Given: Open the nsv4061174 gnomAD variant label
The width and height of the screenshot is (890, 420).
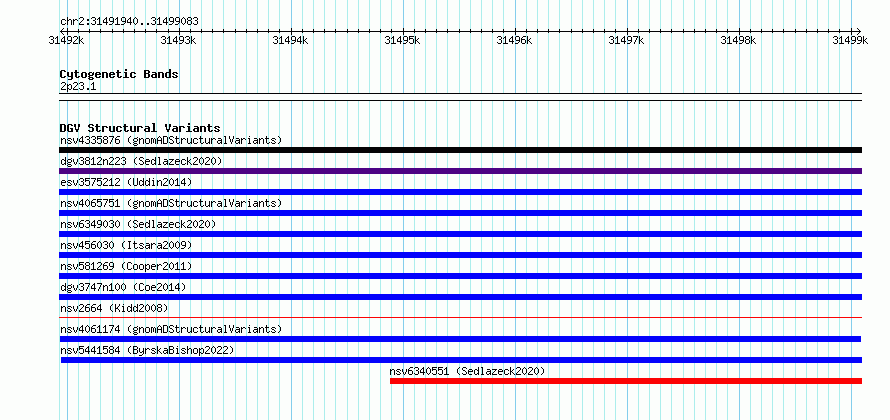Looking at the screenshot, I should [171, 329].
